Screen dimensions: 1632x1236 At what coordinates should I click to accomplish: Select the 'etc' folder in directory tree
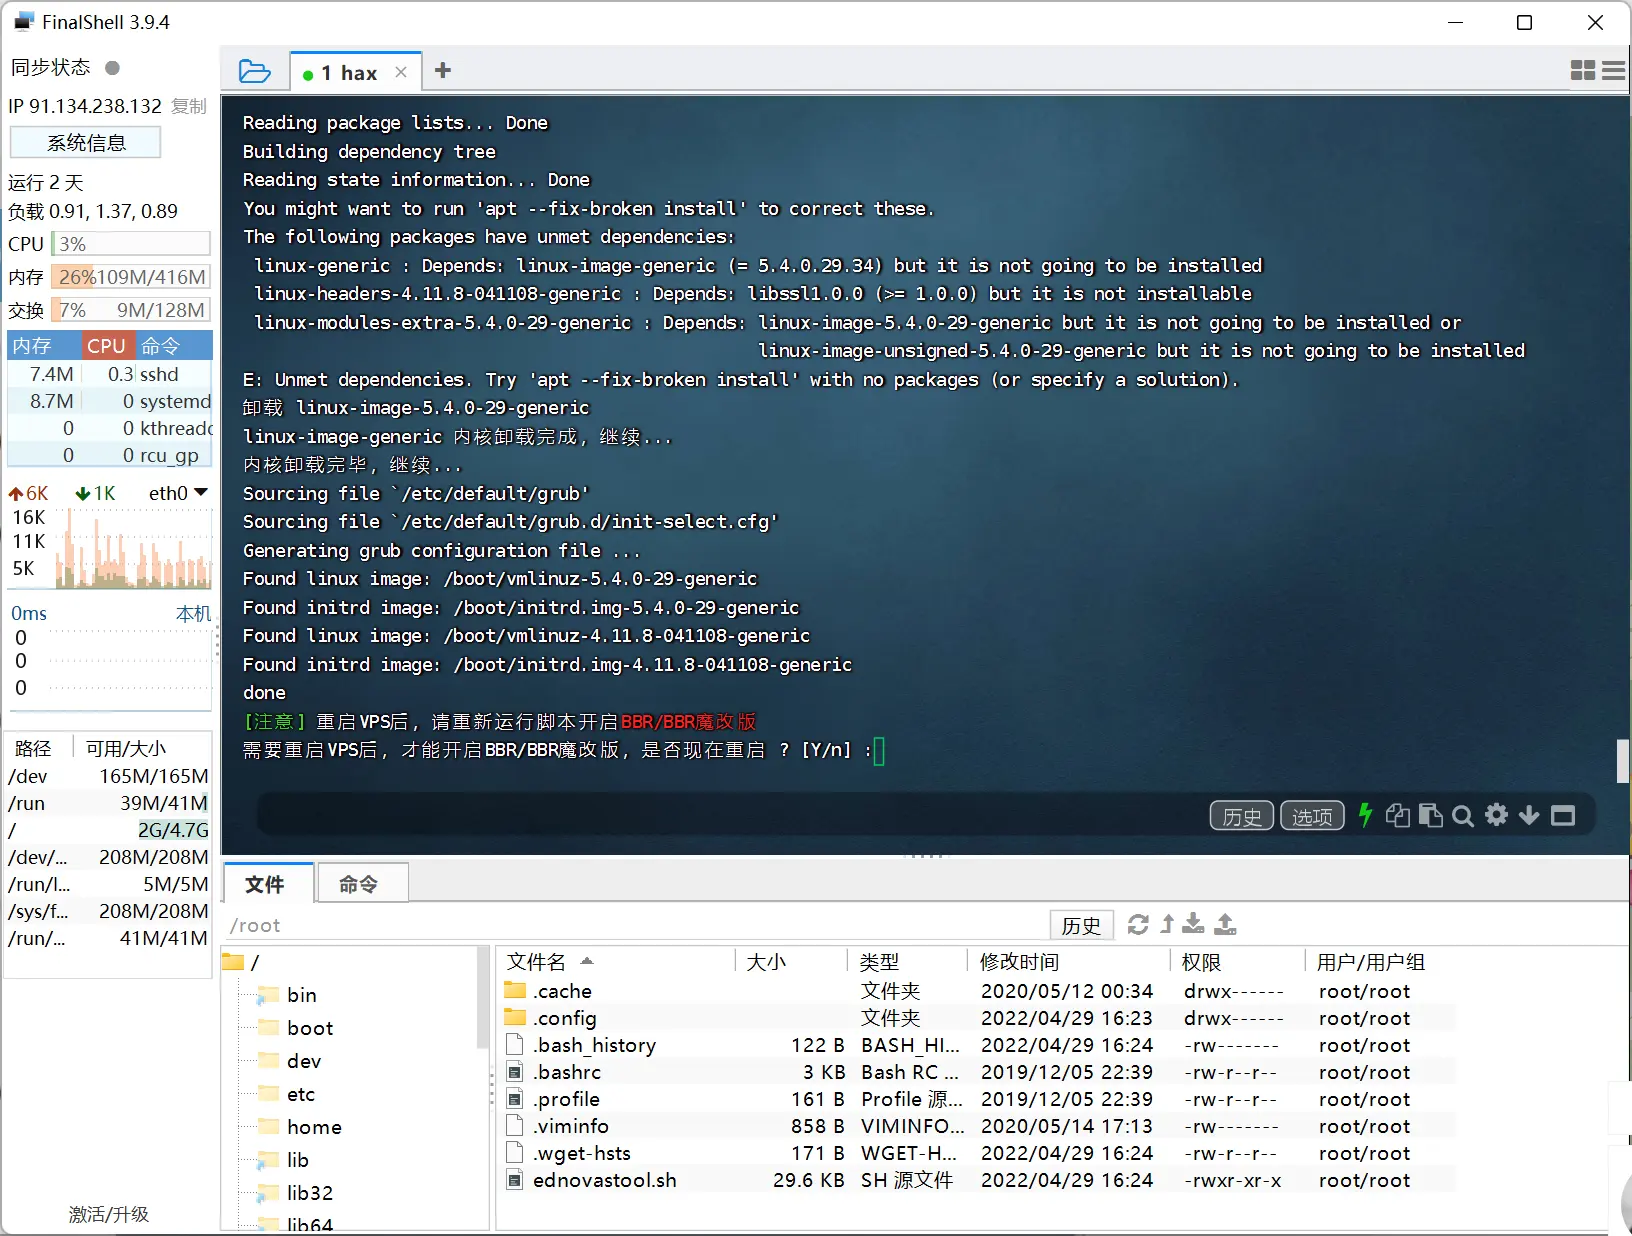click(x=301, y=1094)
